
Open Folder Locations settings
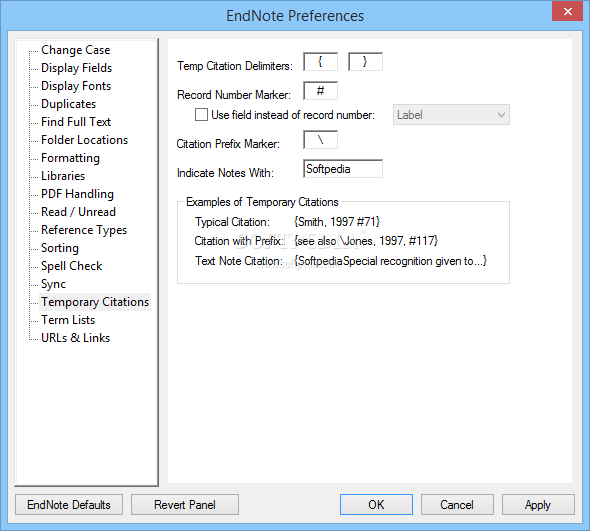coord(85,140)
